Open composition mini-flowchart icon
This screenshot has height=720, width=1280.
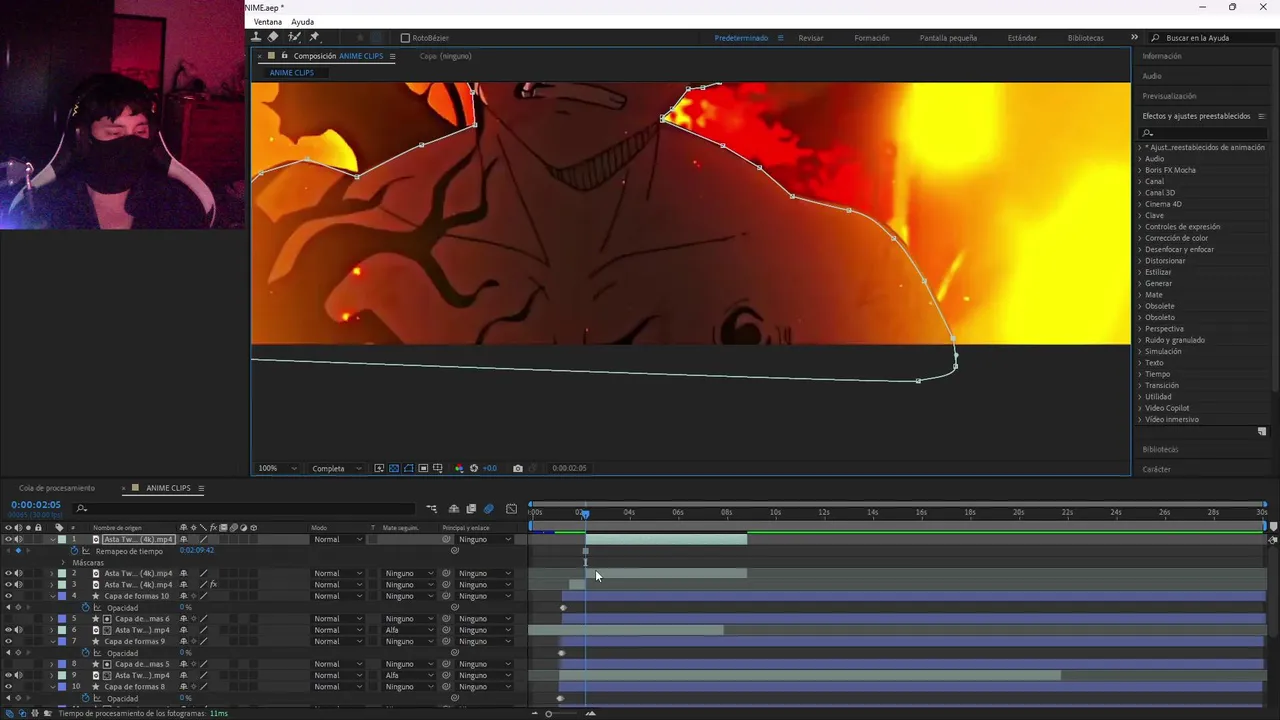coord(432,509)
